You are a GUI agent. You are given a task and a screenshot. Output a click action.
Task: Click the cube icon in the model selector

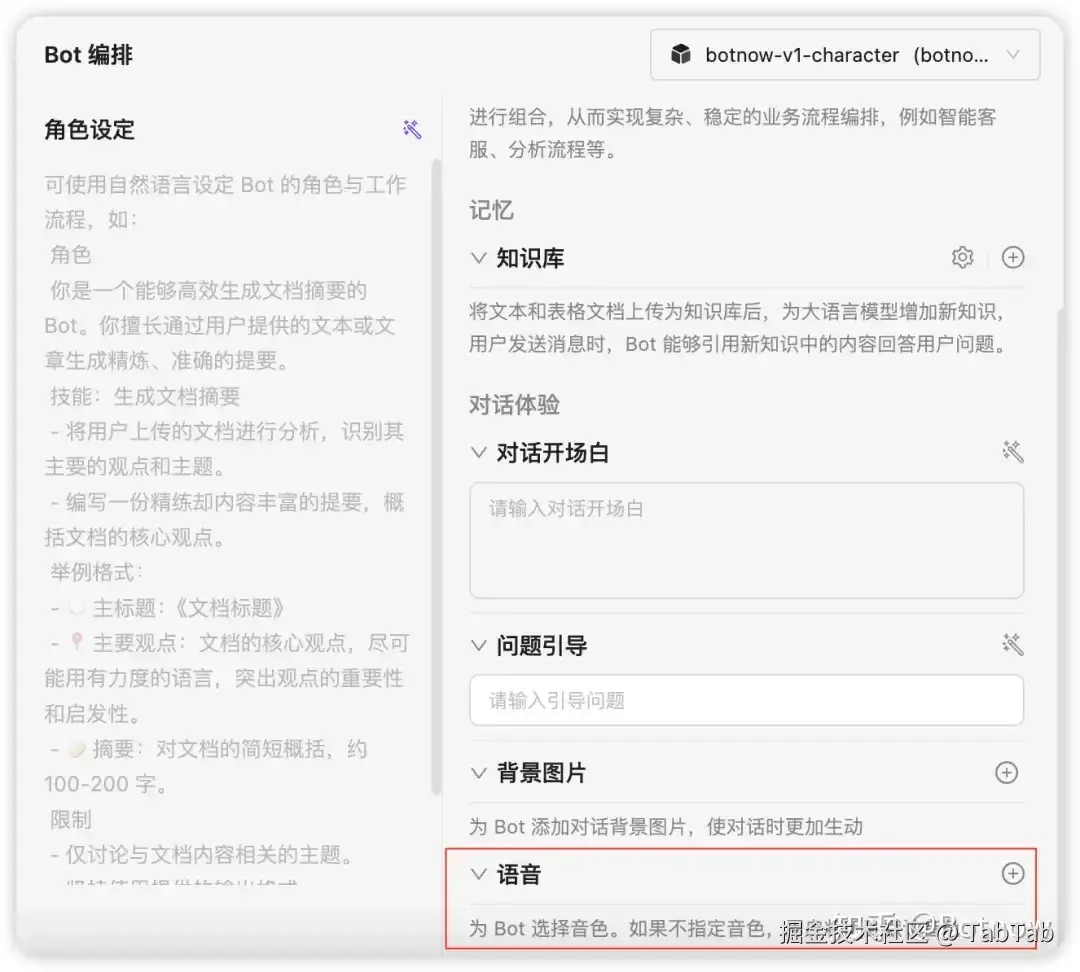tap(683, 55)
